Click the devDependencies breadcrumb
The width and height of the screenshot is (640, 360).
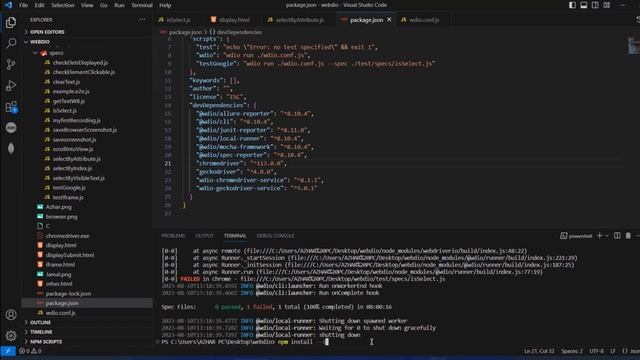(x=236, y=32)
